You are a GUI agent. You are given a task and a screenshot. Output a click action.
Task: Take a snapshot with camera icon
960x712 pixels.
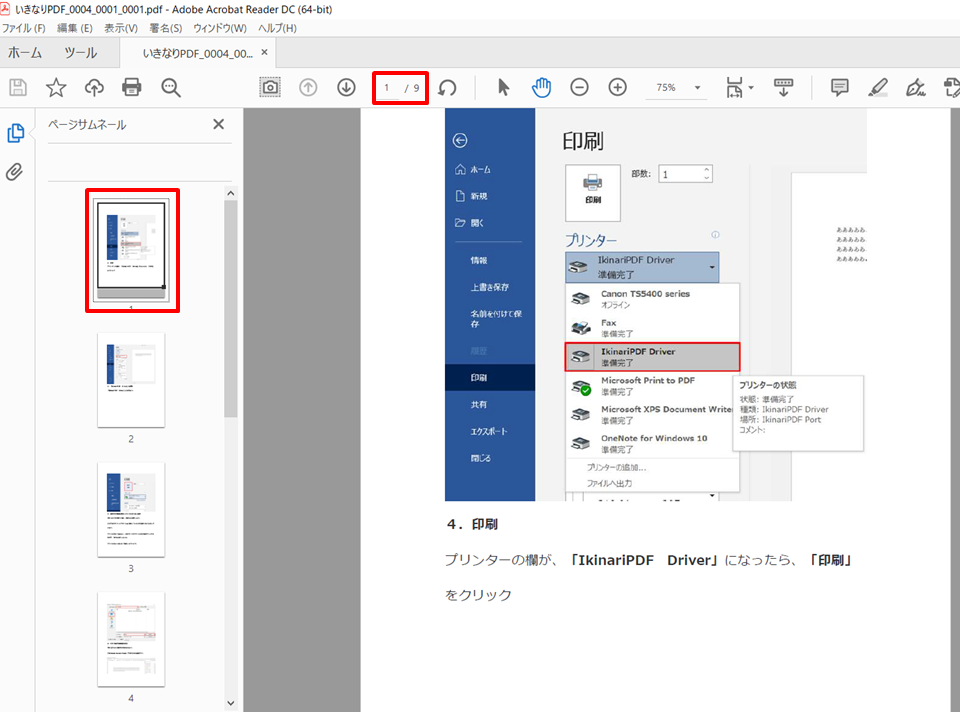pyautogui.click(x=270, y=88)
